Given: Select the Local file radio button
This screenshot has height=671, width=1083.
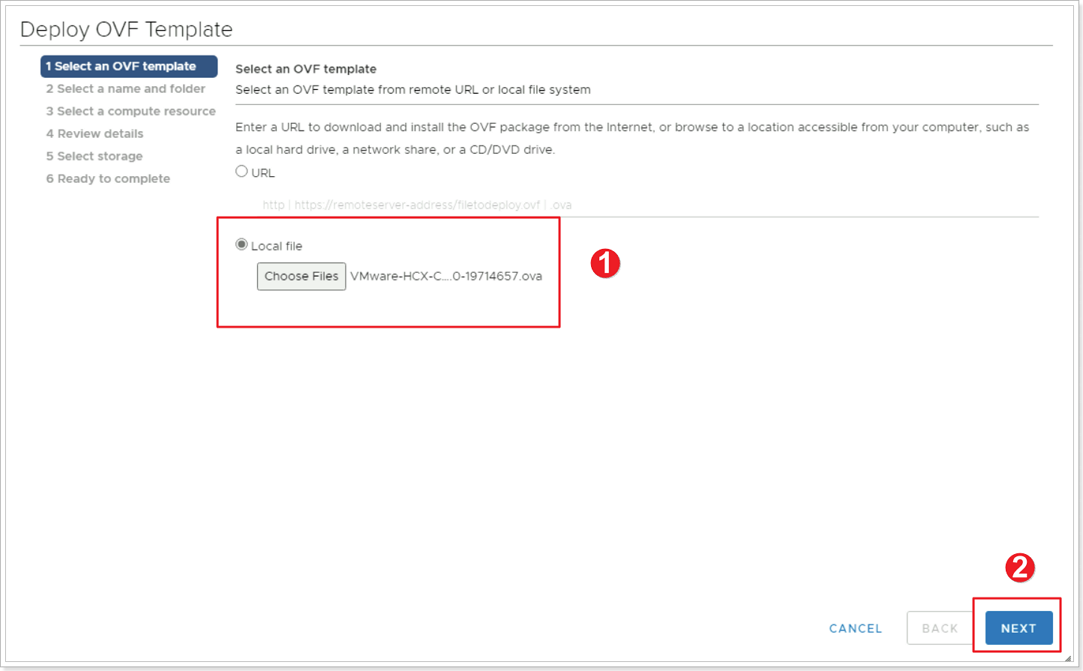Looking at the screenshot, I should [241, 245].
